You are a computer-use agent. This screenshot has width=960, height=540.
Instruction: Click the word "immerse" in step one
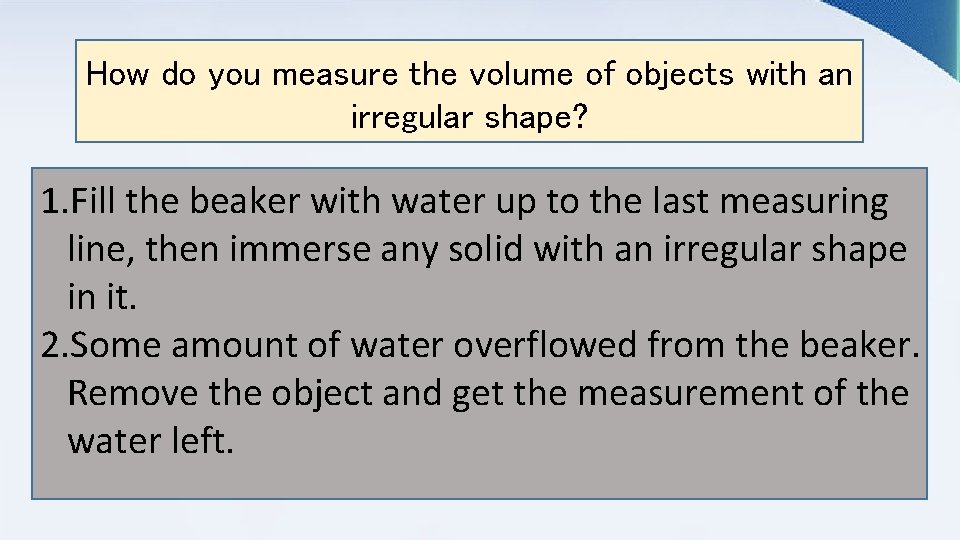click(300, 249)
